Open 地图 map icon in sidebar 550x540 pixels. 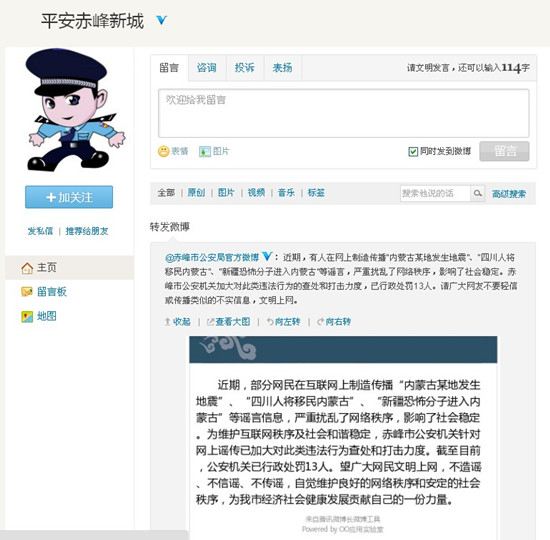[27, 316]
